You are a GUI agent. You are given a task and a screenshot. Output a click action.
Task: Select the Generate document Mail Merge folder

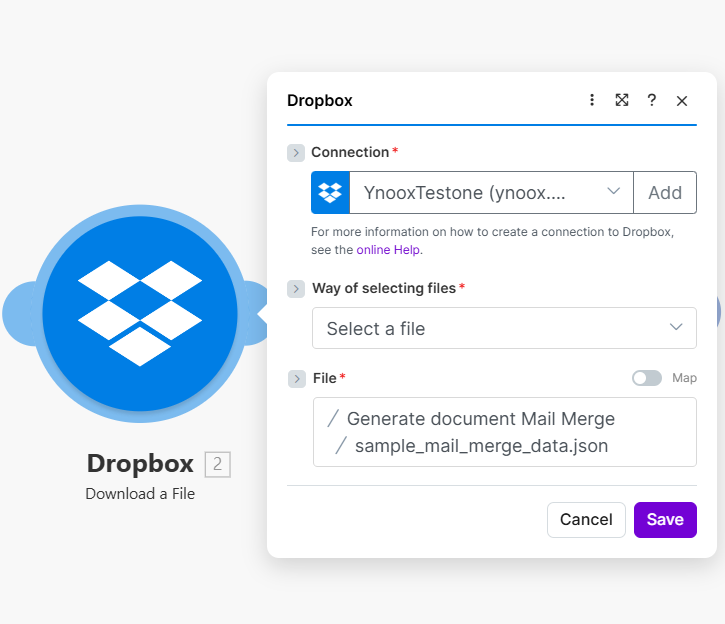coord(480,419)
